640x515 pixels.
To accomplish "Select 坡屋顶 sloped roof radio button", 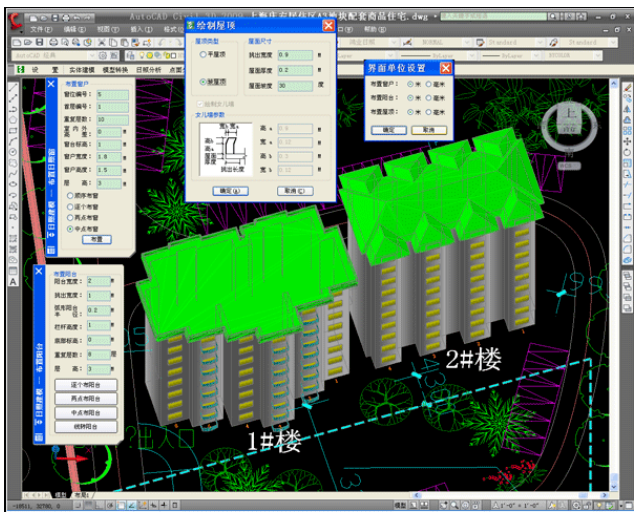I will pos(203,82).
